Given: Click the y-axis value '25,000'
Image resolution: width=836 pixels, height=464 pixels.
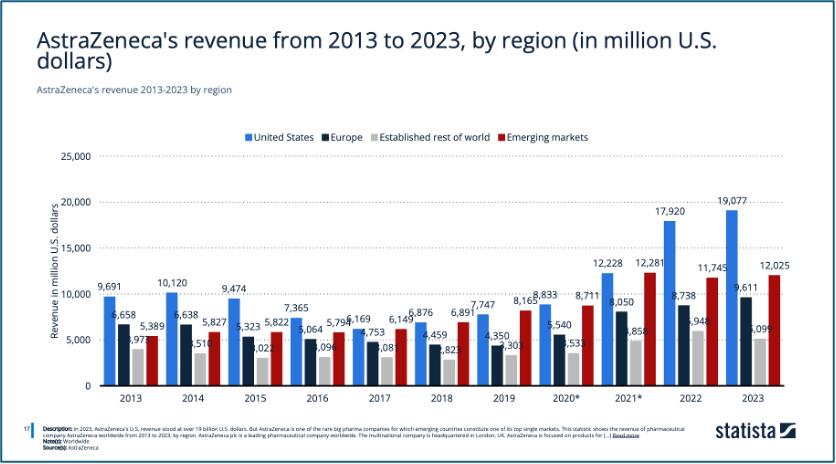Looking at the screenshot, I should (76, 157).
